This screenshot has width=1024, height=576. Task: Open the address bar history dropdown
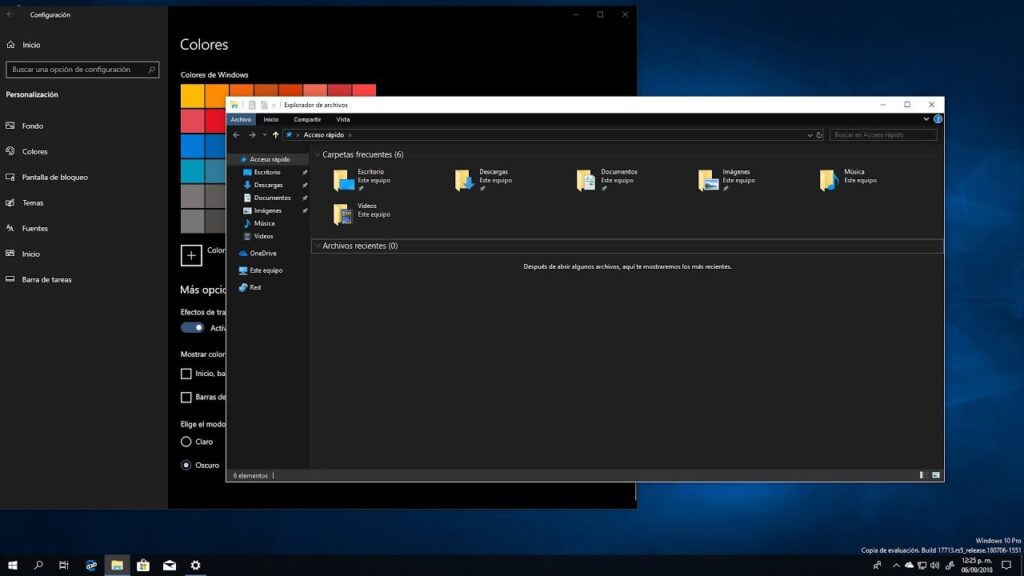[x=809, y=135]
